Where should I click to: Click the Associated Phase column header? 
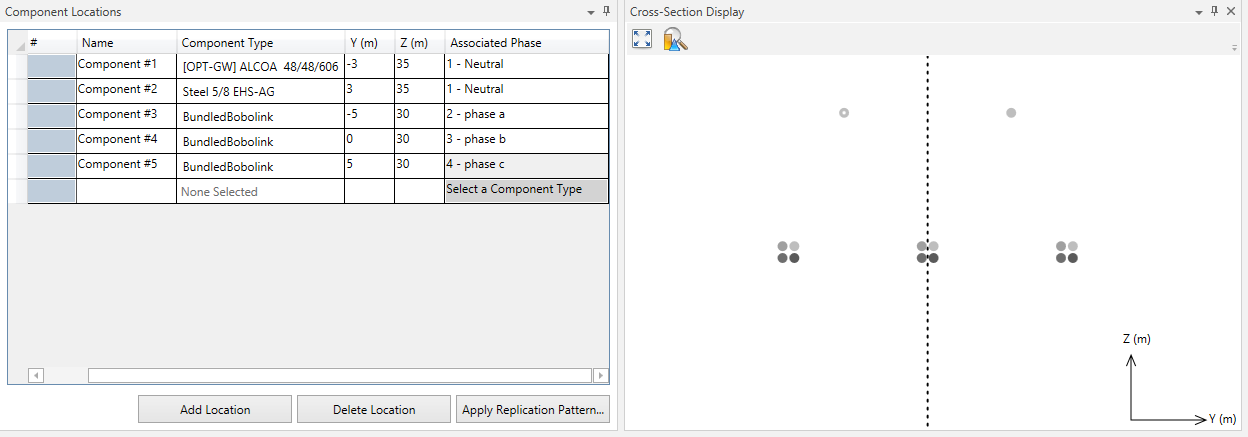click(526, 42)
